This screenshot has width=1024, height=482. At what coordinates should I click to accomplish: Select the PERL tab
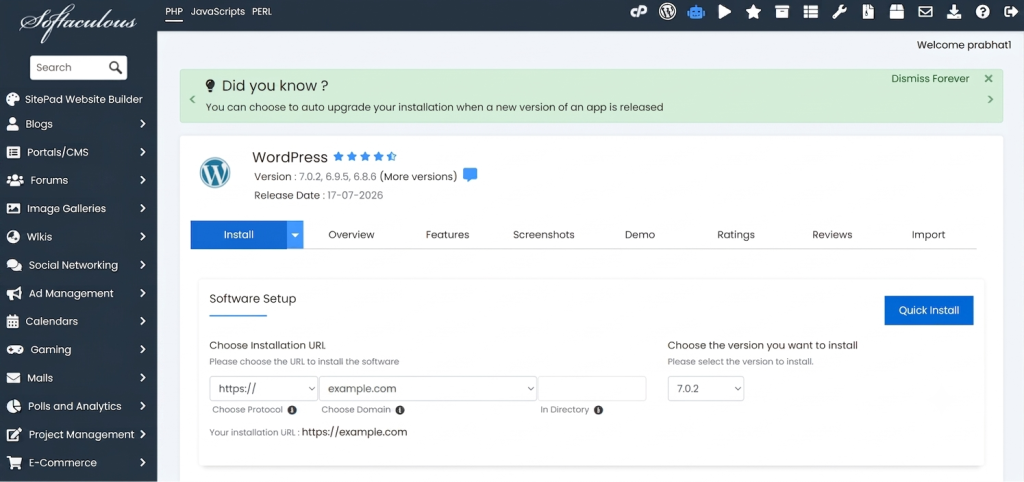pyautogui.click(x=262, y=12)
